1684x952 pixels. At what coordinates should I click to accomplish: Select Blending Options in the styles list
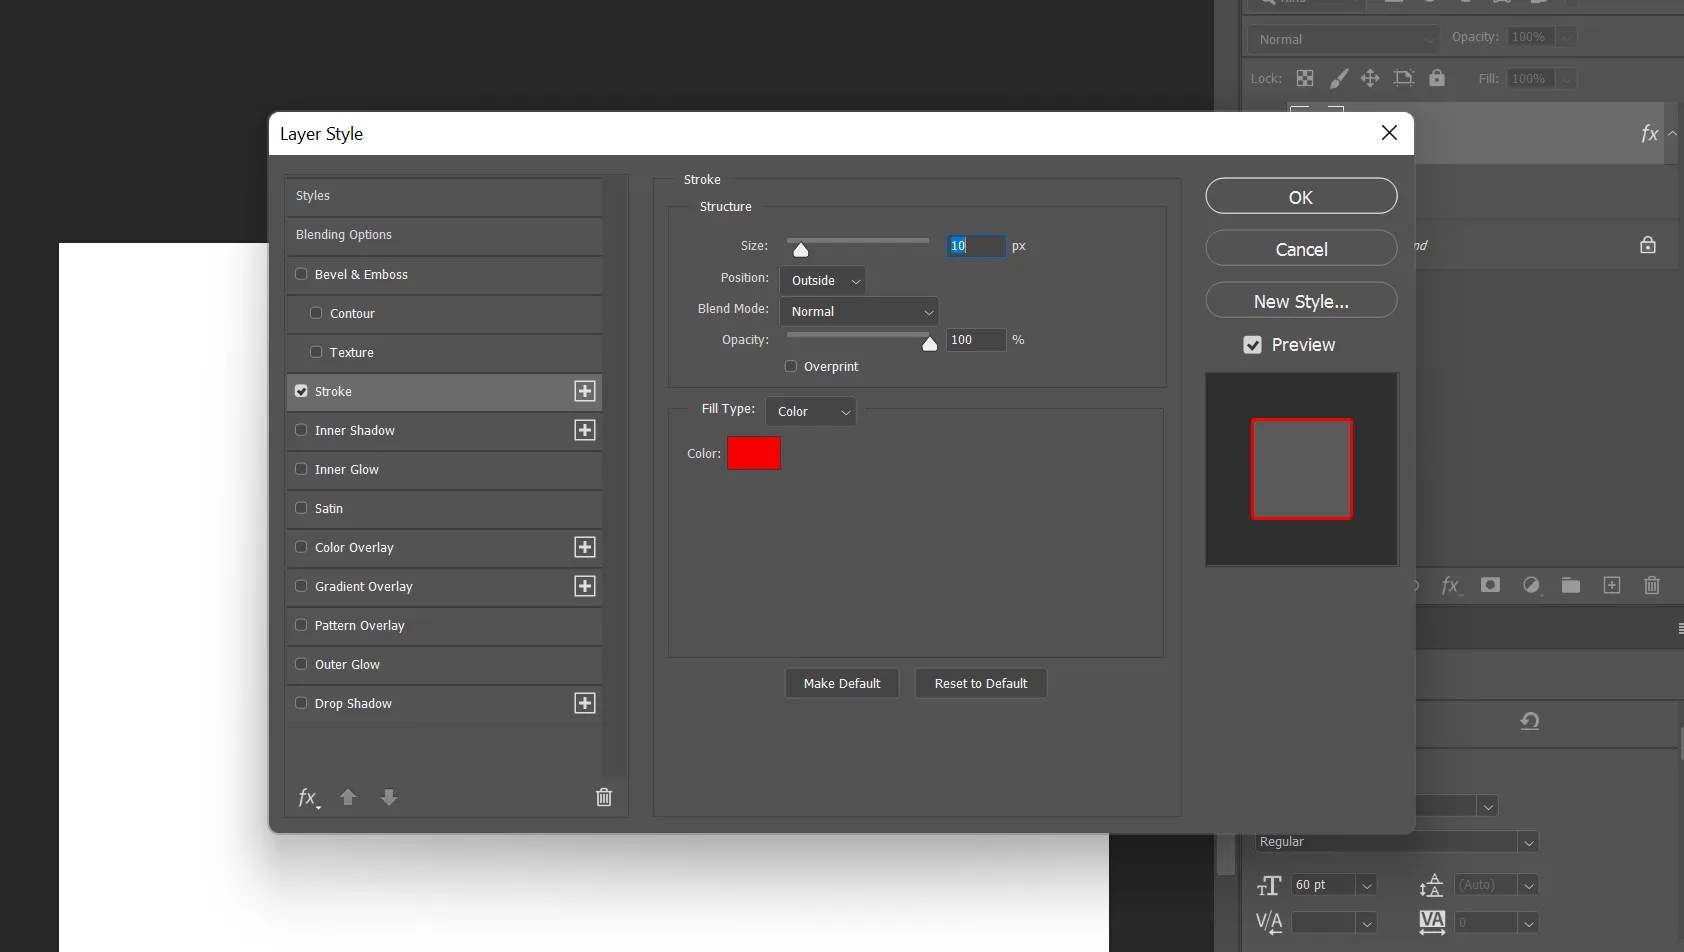point(344,235)
